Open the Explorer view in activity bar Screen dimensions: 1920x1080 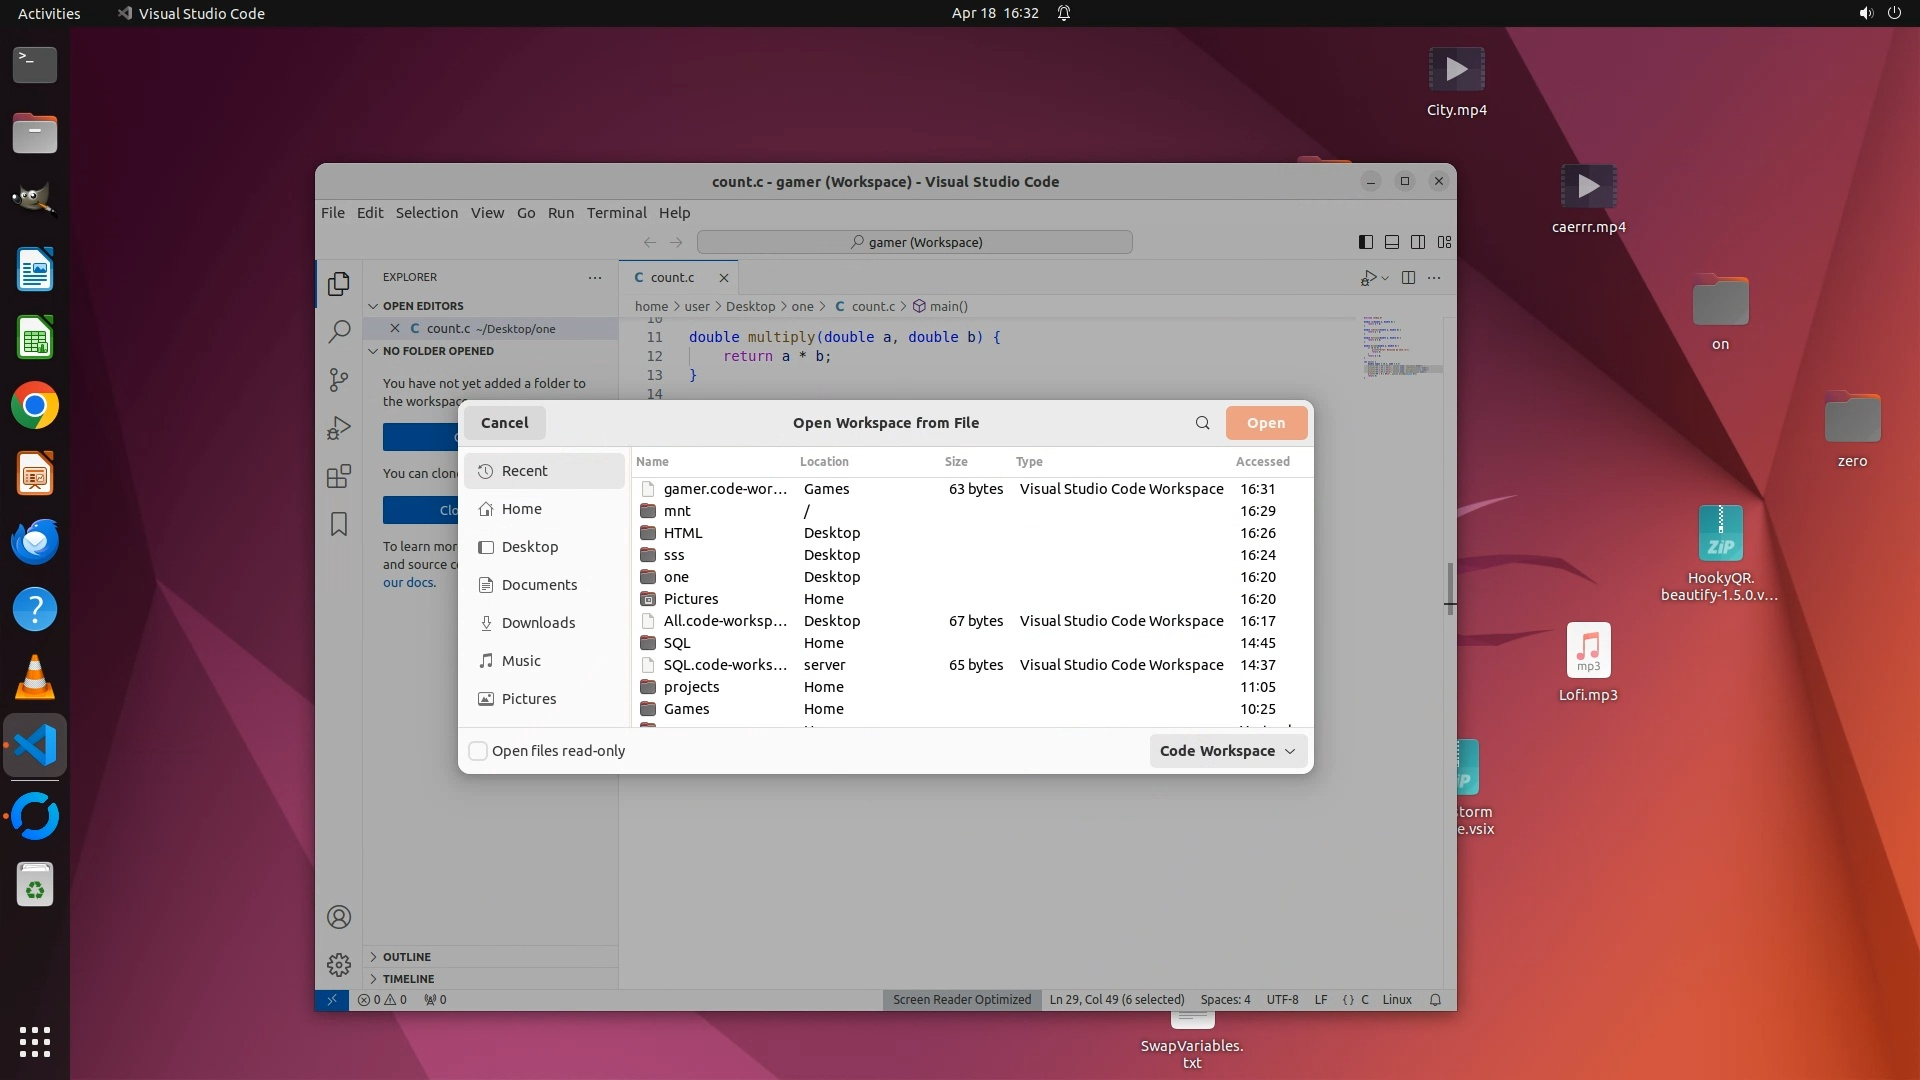click(x=339, y=284)
